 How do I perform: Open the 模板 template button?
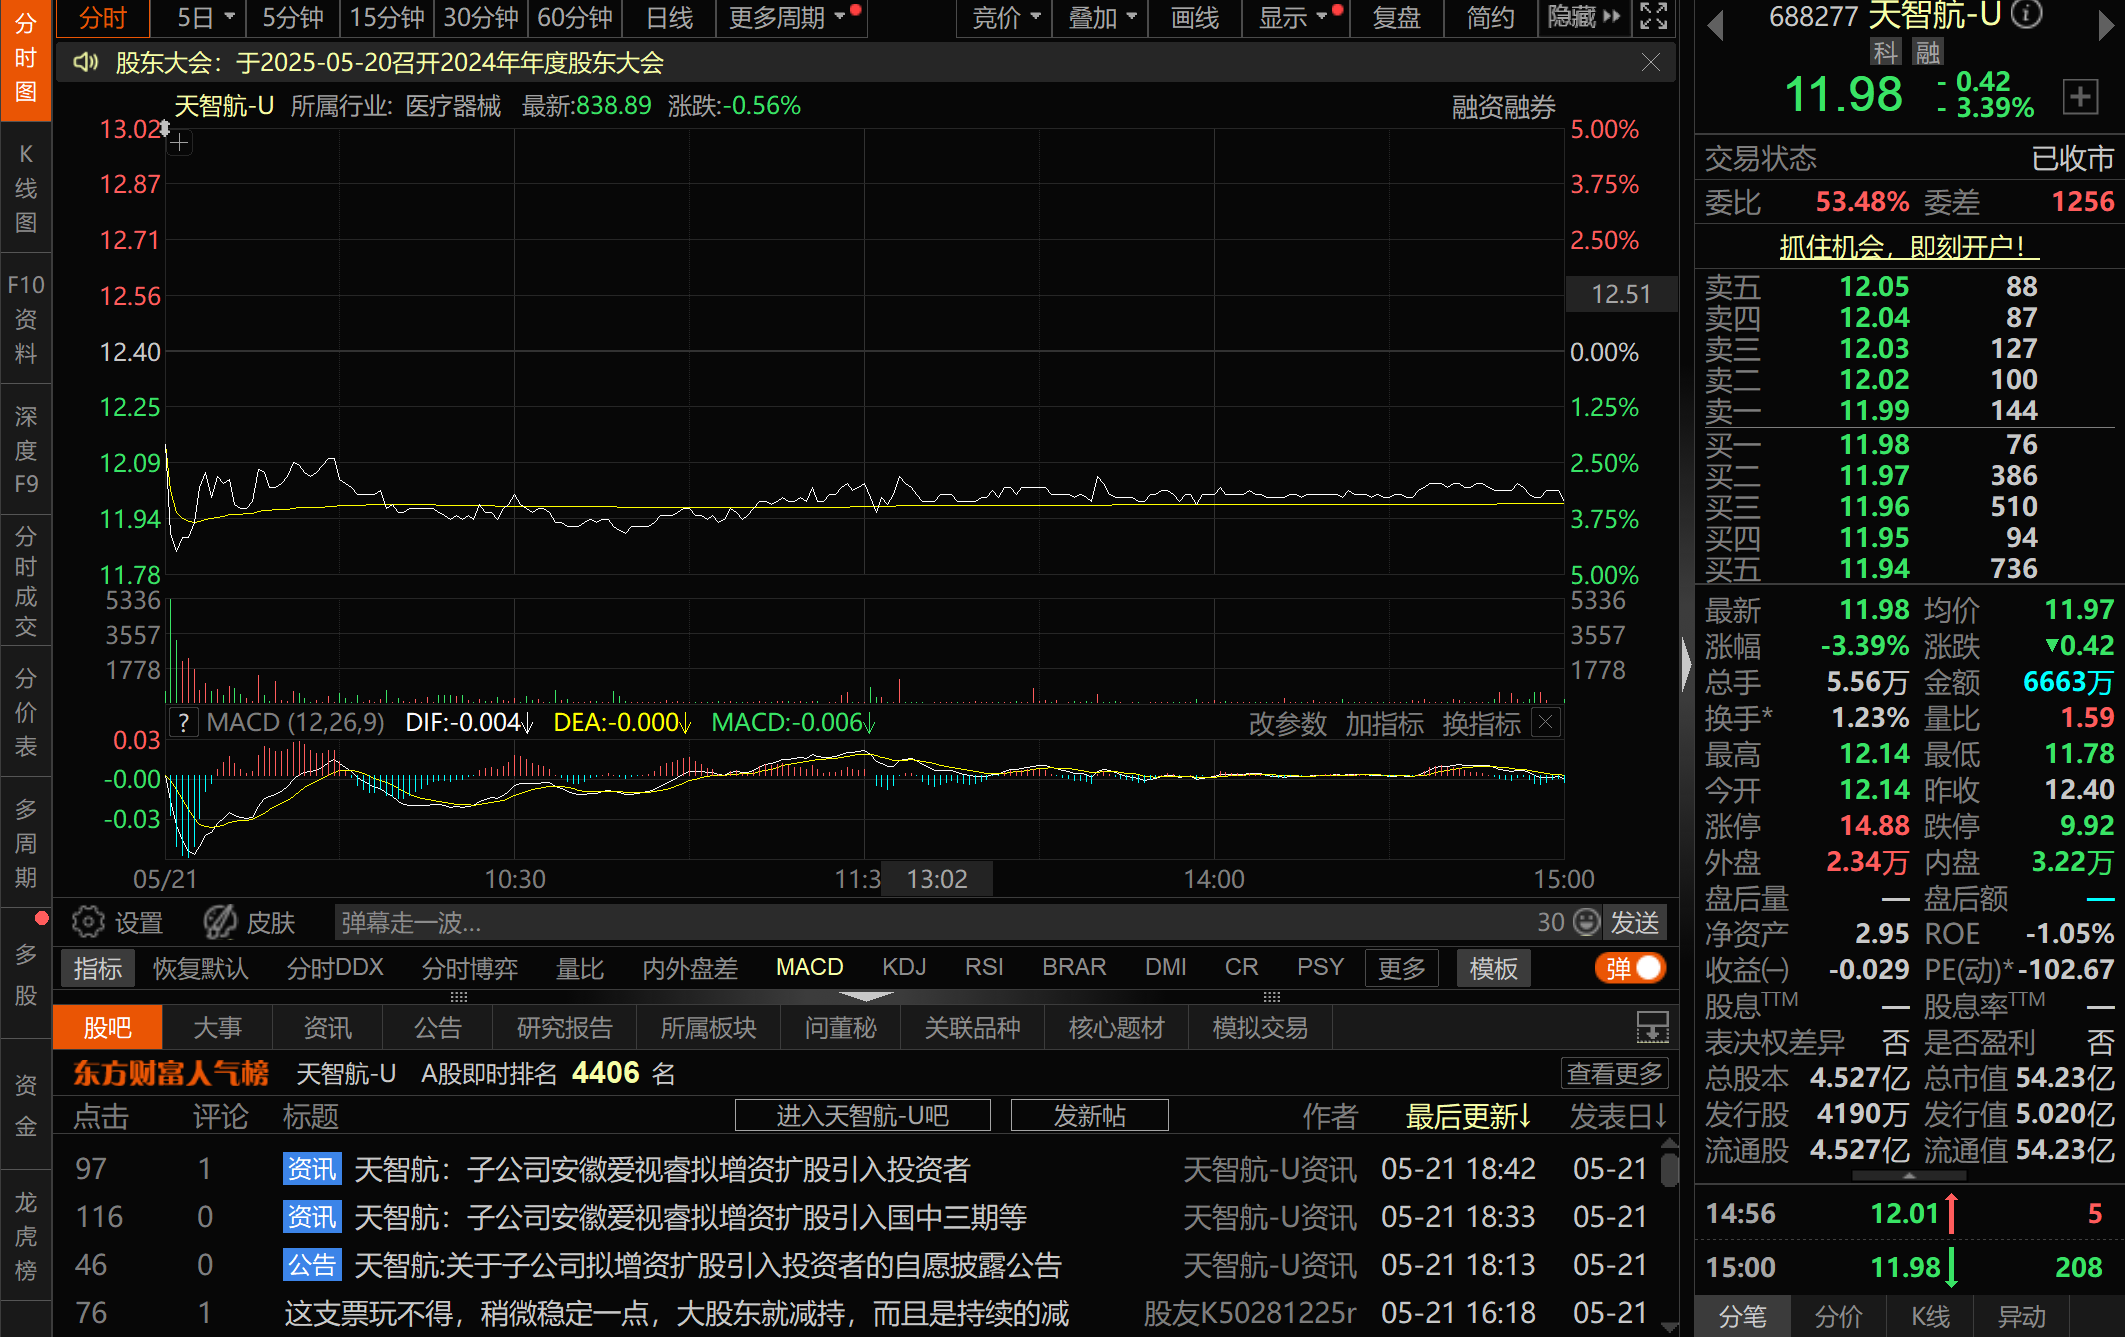tap(1493, 968)
